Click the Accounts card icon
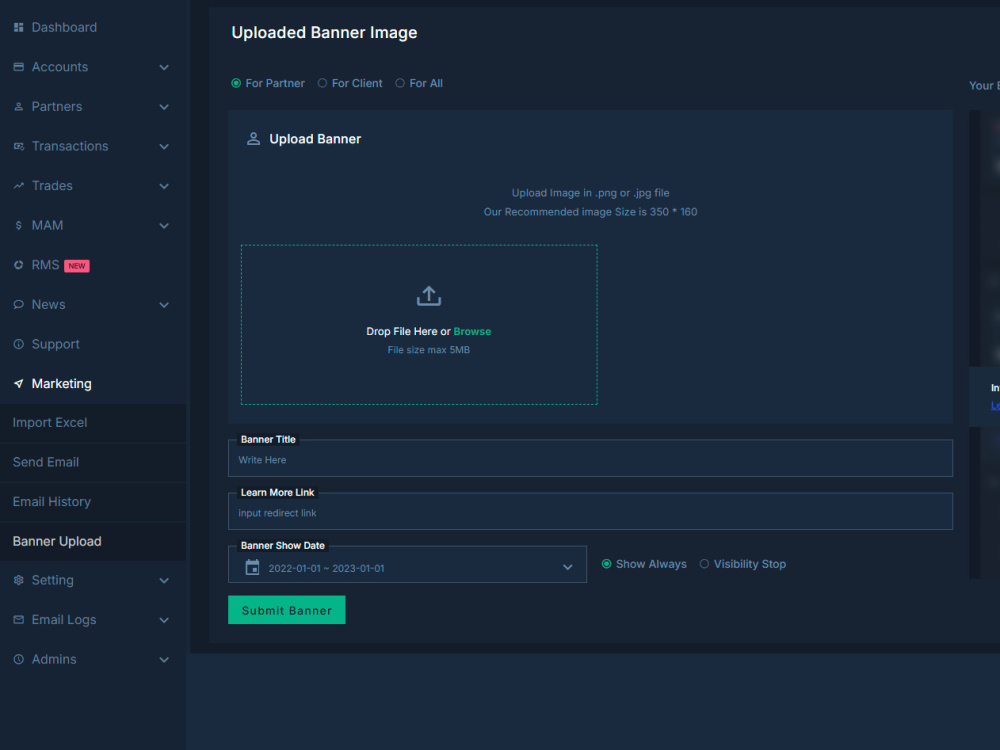The height and width of the screenshot is (750, 1000). tap(18, 67)
